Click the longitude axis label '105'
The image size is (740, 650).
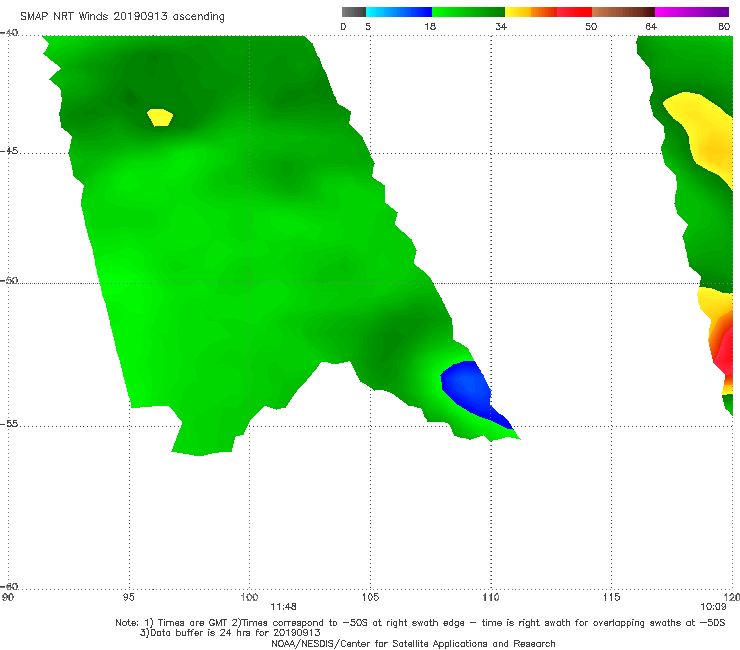pos(370,597)
